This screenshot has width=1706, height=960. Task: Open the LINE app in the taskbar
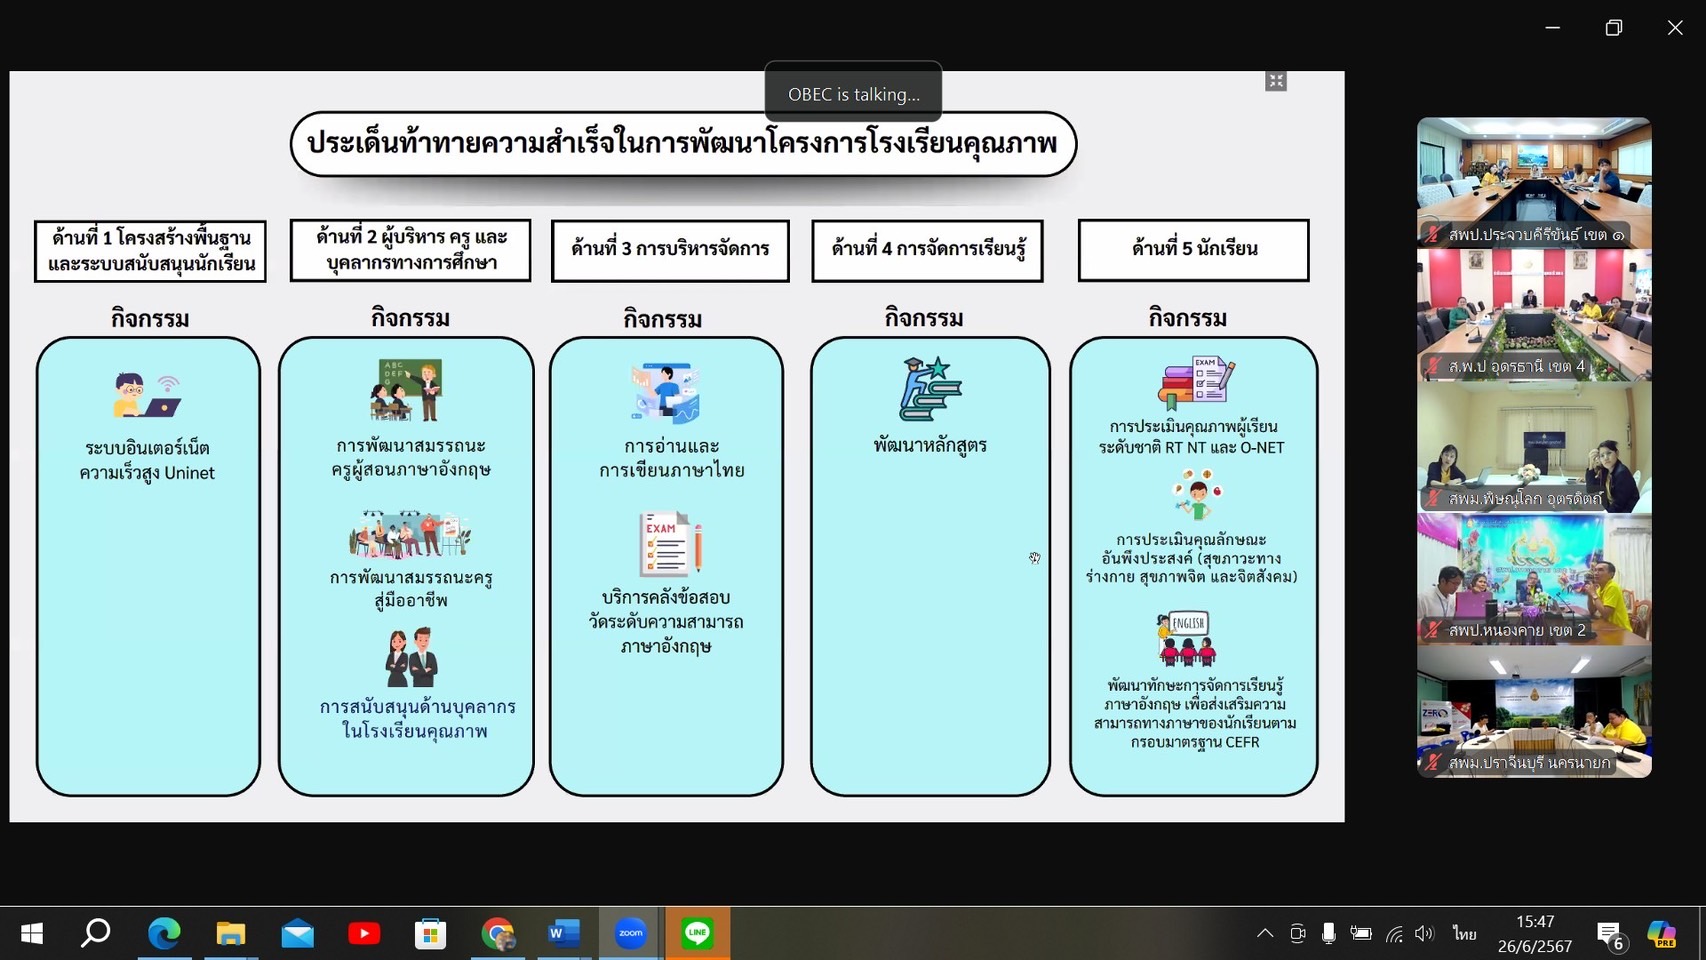[697, 933]
